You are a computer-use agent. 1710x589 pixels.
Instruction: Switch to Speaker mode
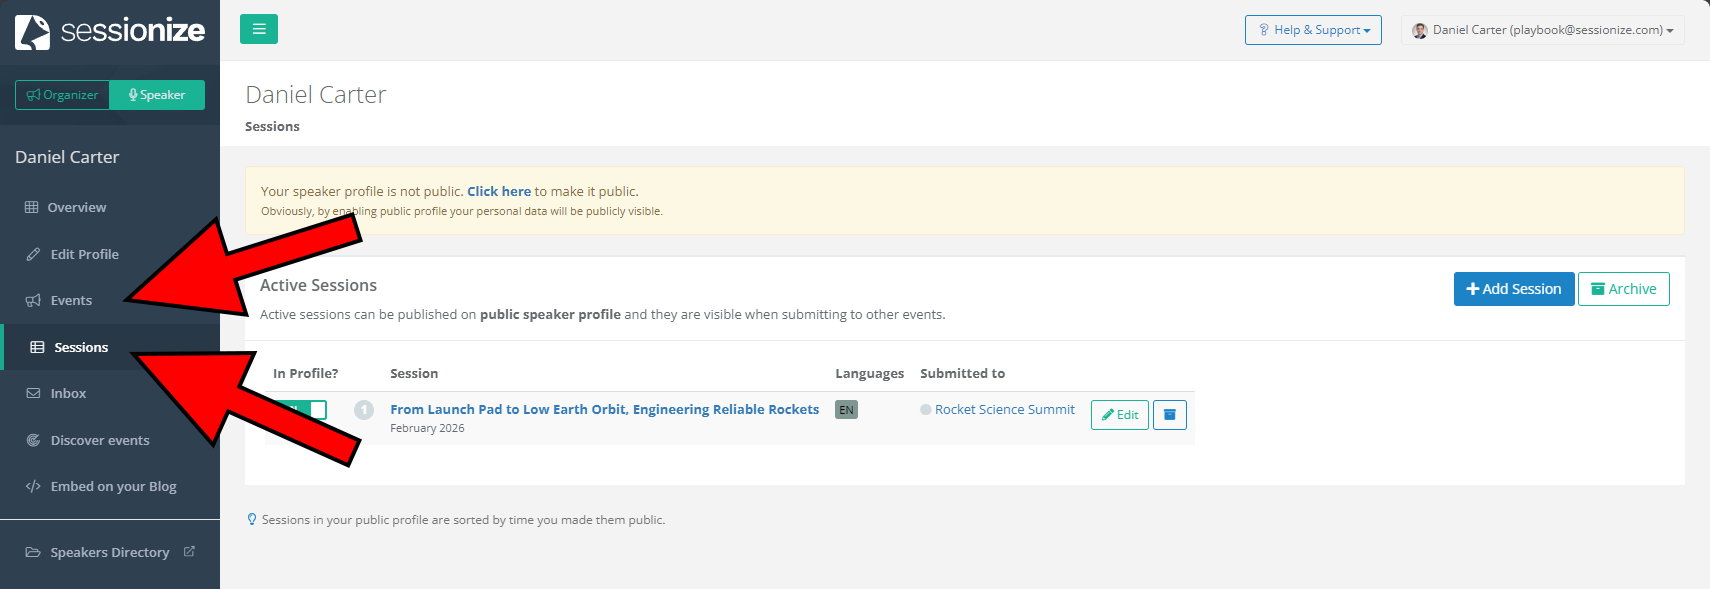157,95
